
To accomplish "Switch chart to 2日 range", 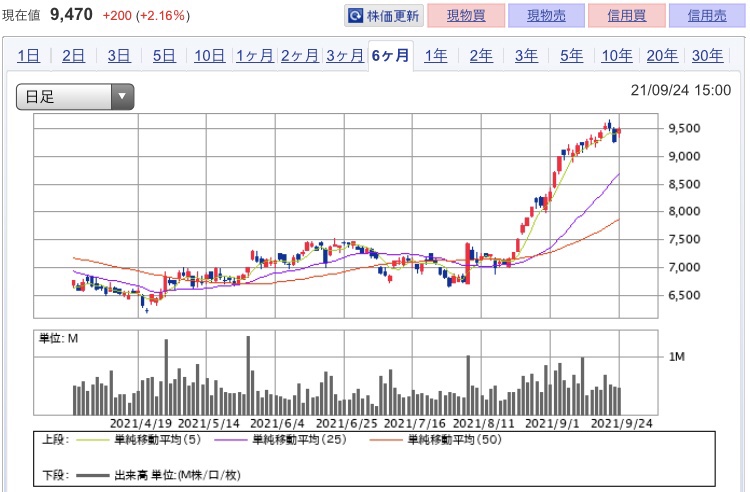I will (x=73, y=56).
